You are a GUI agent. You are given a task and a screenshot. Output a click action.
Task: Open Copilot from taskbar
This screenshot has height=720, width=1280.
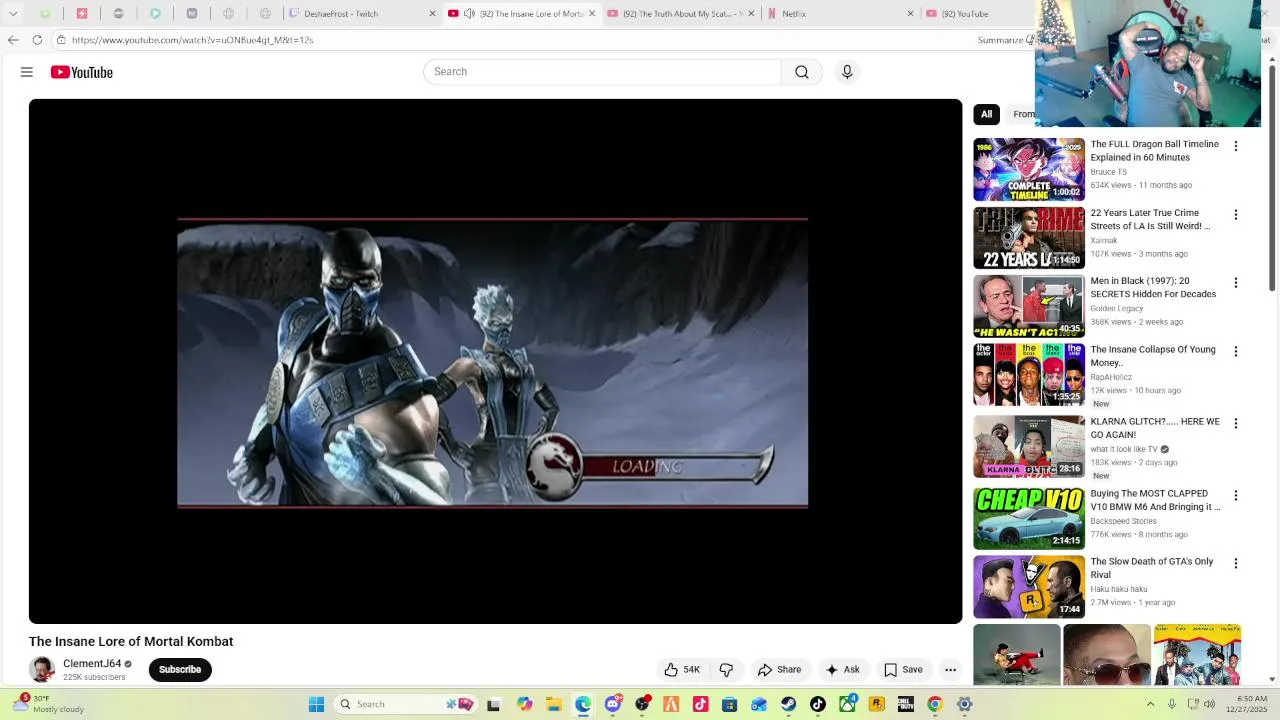pos(525,704)
